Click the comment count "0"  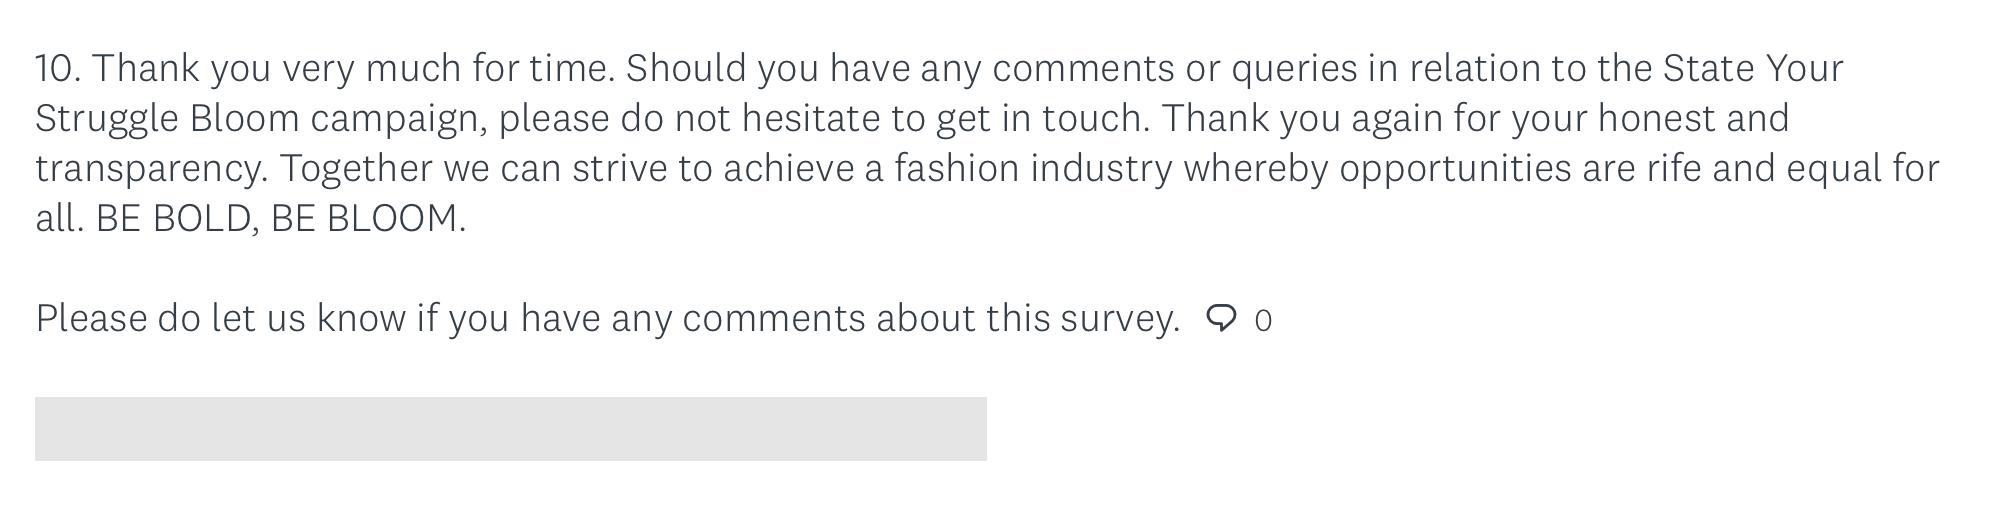(1263, 321)
